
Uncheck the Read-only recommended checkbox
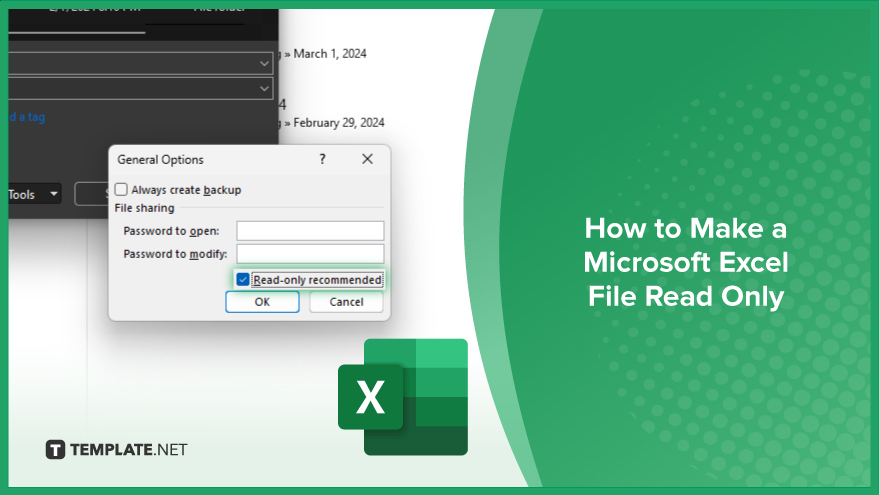pyautogui.click(x=242, y=279)
